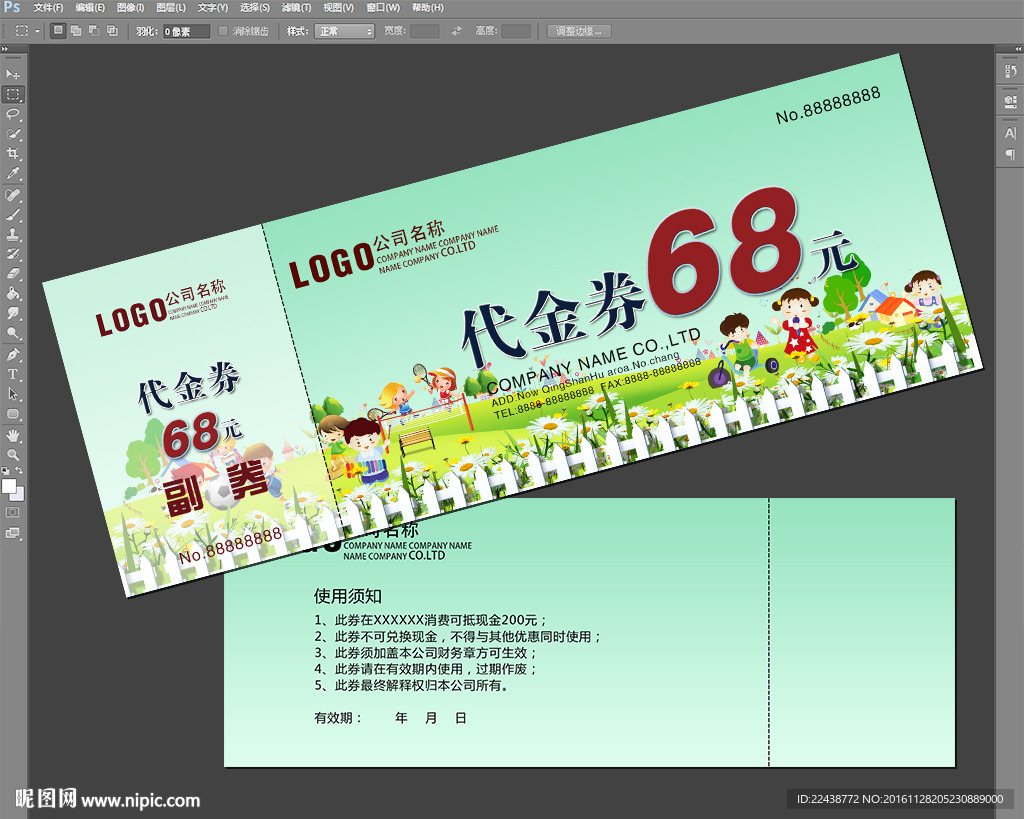Open the 编辑(E) menu
Image resolution: width=1024 pixels, height=819 pixels.
(89, 8)
